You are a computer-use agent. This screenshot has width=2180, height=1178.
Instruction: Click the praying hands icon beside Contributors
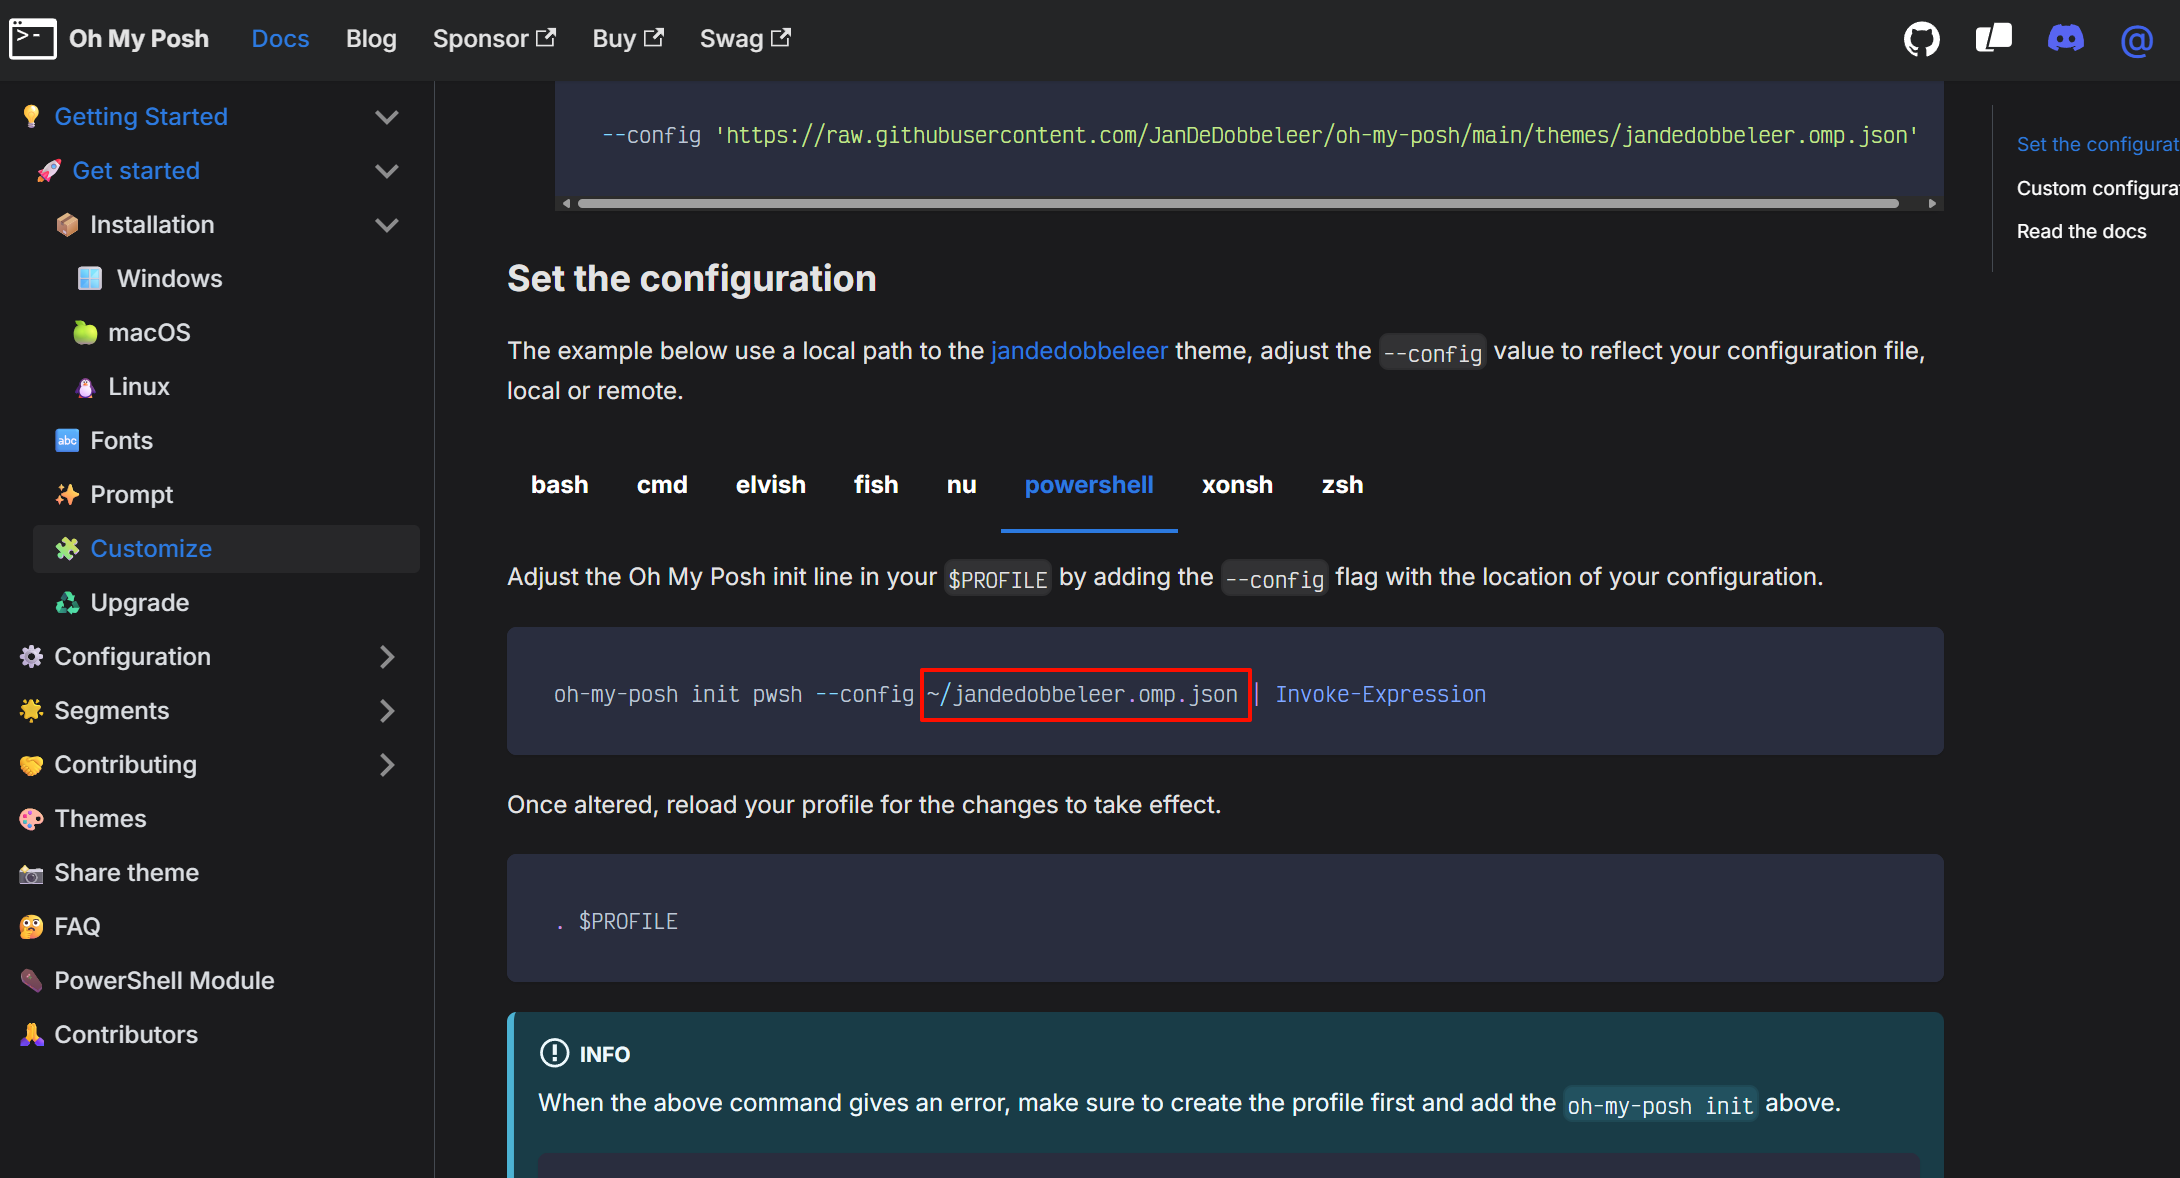[x=31, y=1035]
